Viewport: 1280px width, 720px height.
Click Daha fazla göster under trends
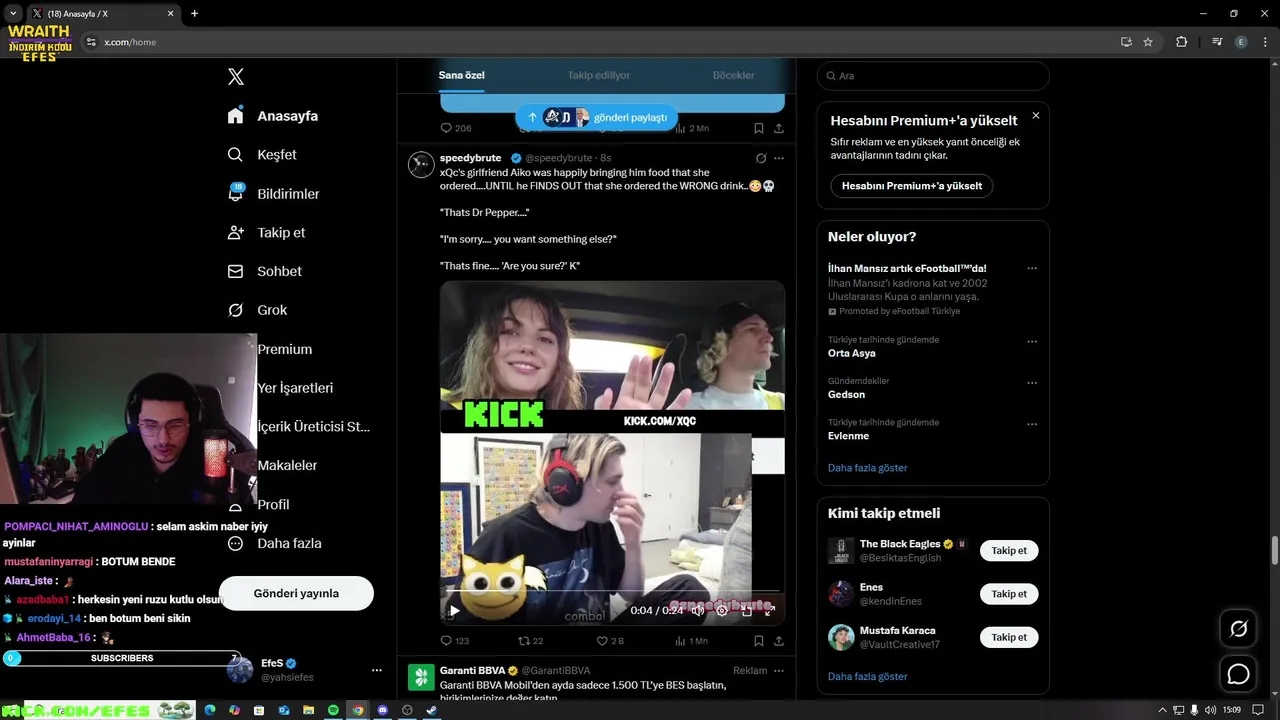click(867, 468)
